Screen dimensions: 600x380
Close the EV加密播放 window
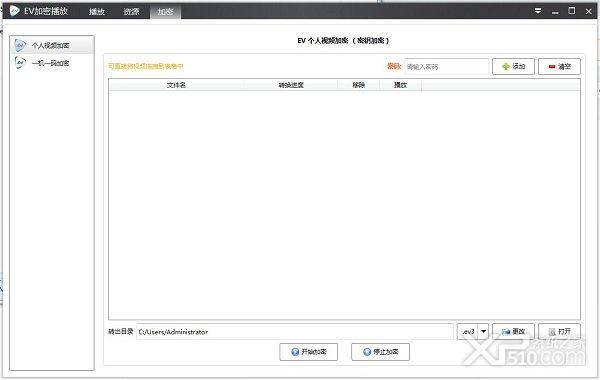(x=589, y=11)
